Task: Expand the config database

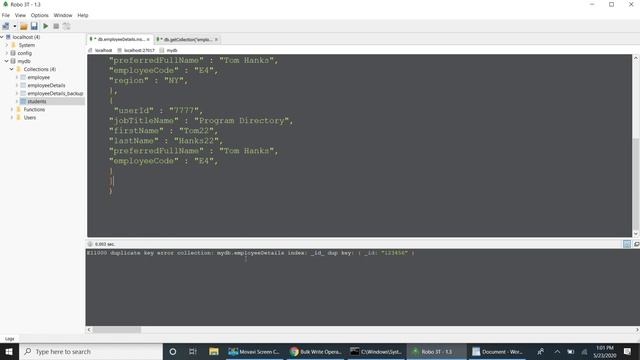Action: 7,53
